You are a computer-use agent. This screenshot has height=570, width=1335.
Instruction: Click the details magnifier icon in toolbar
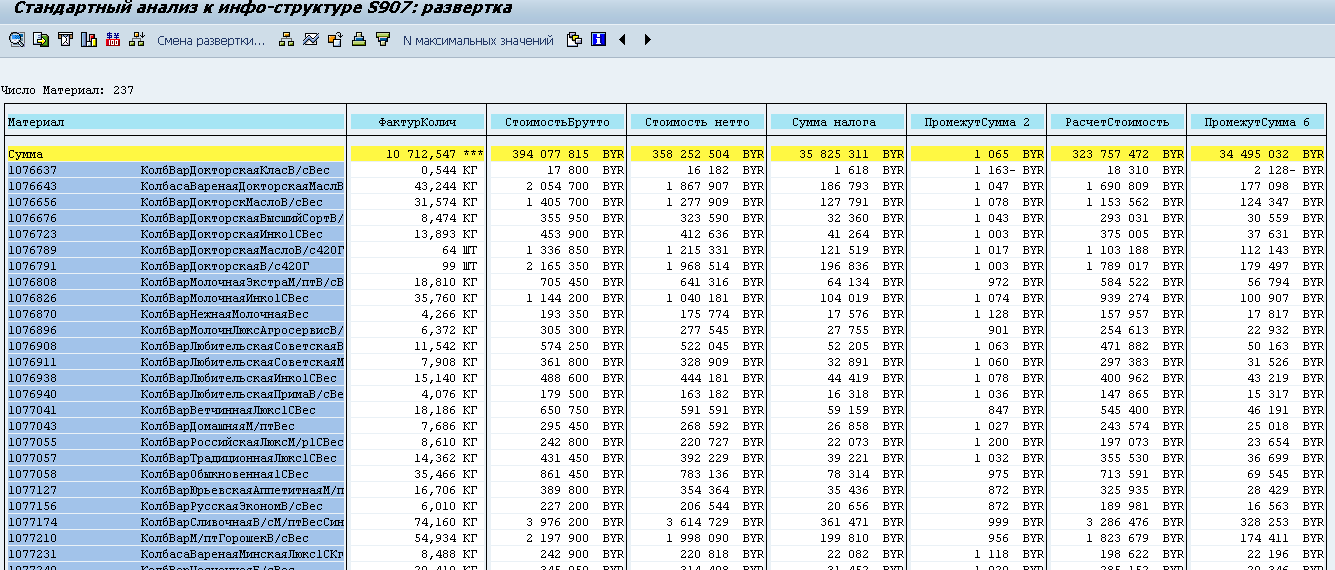pos(16,40)
